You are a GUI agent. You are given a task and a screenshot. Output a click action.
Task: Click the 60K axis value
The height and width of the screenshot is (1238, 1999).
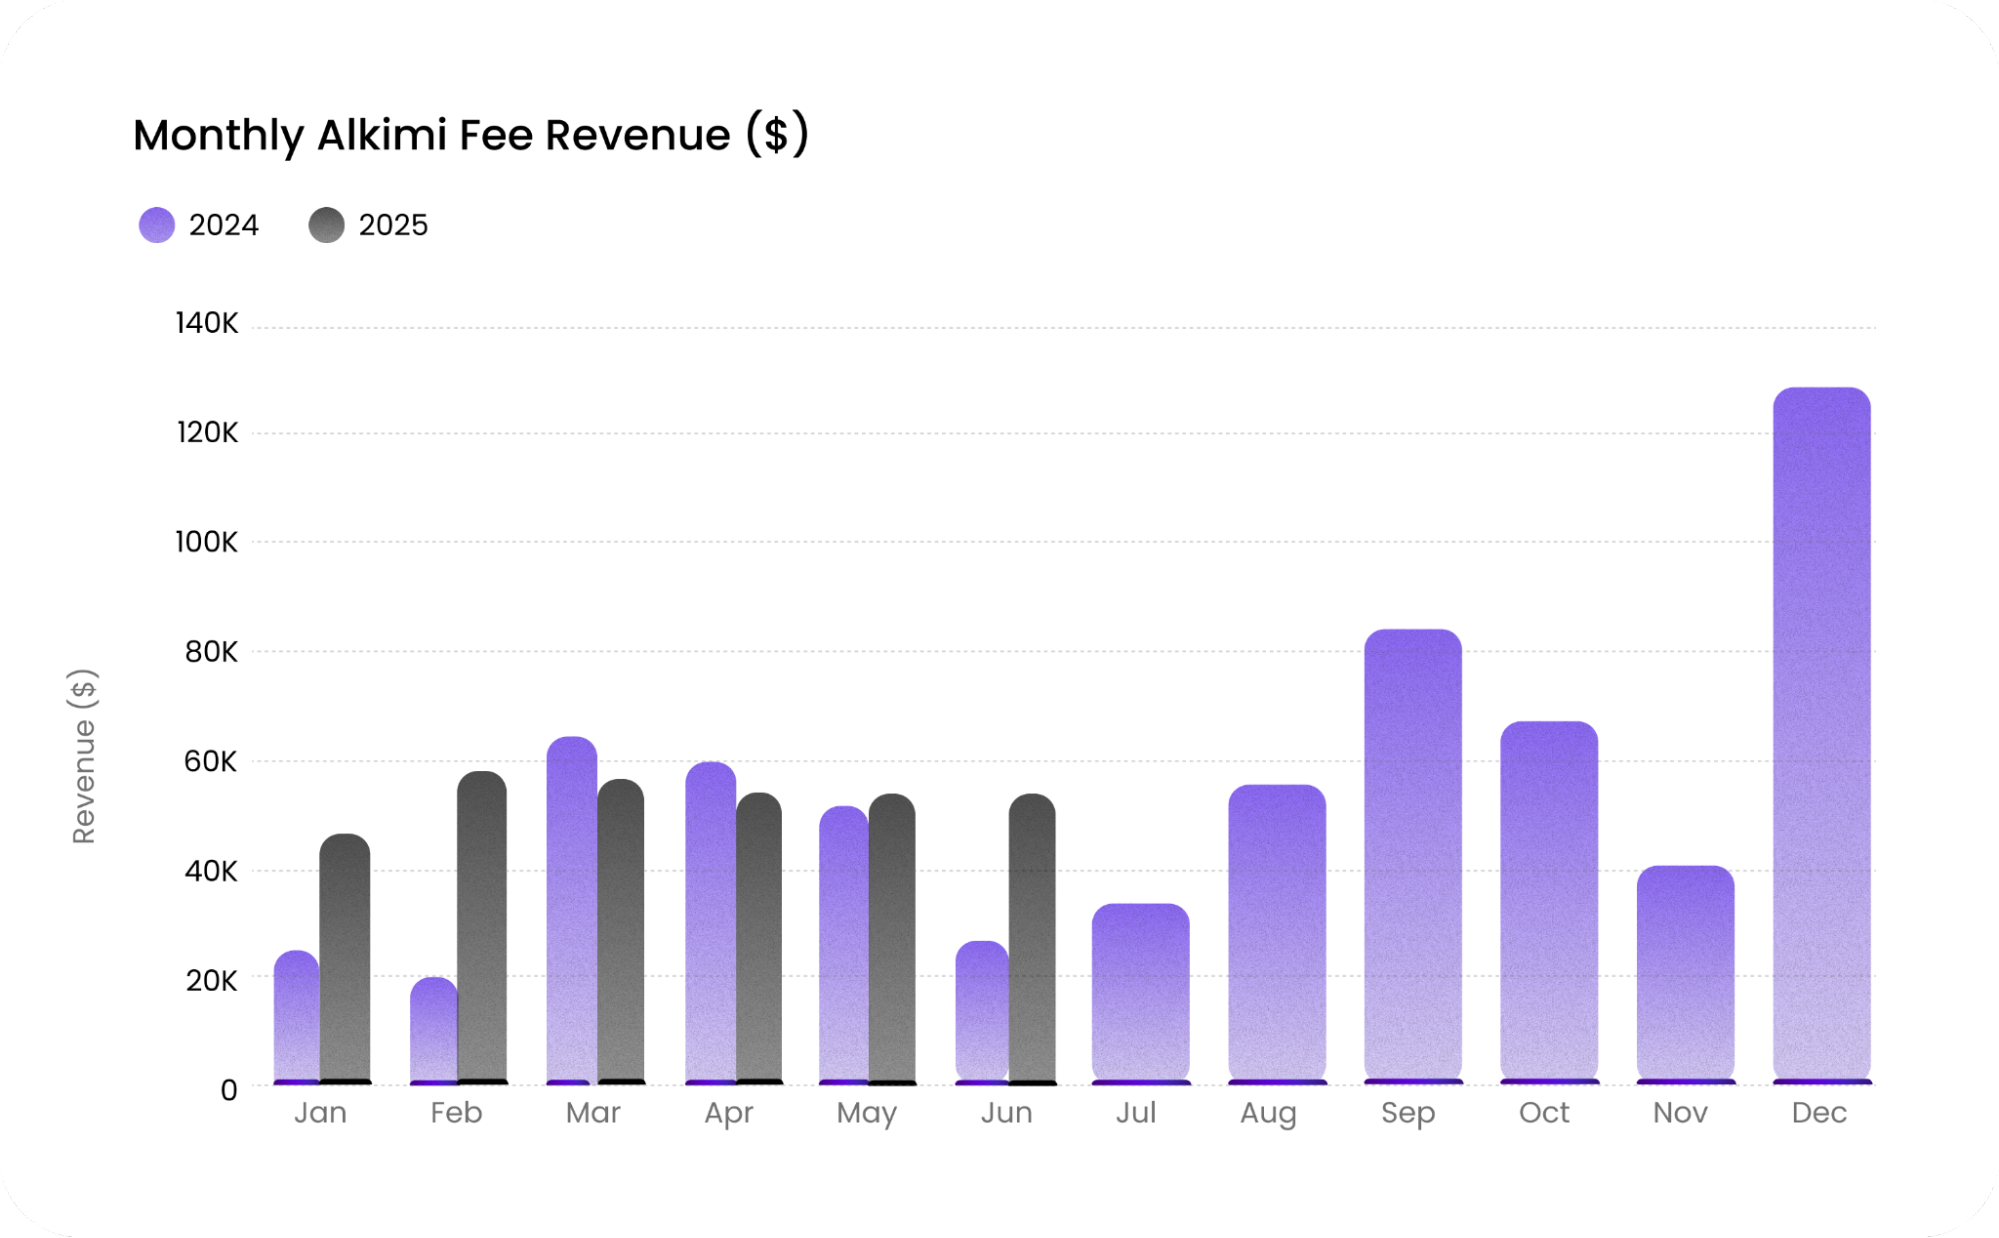click(x=210, y=762)
